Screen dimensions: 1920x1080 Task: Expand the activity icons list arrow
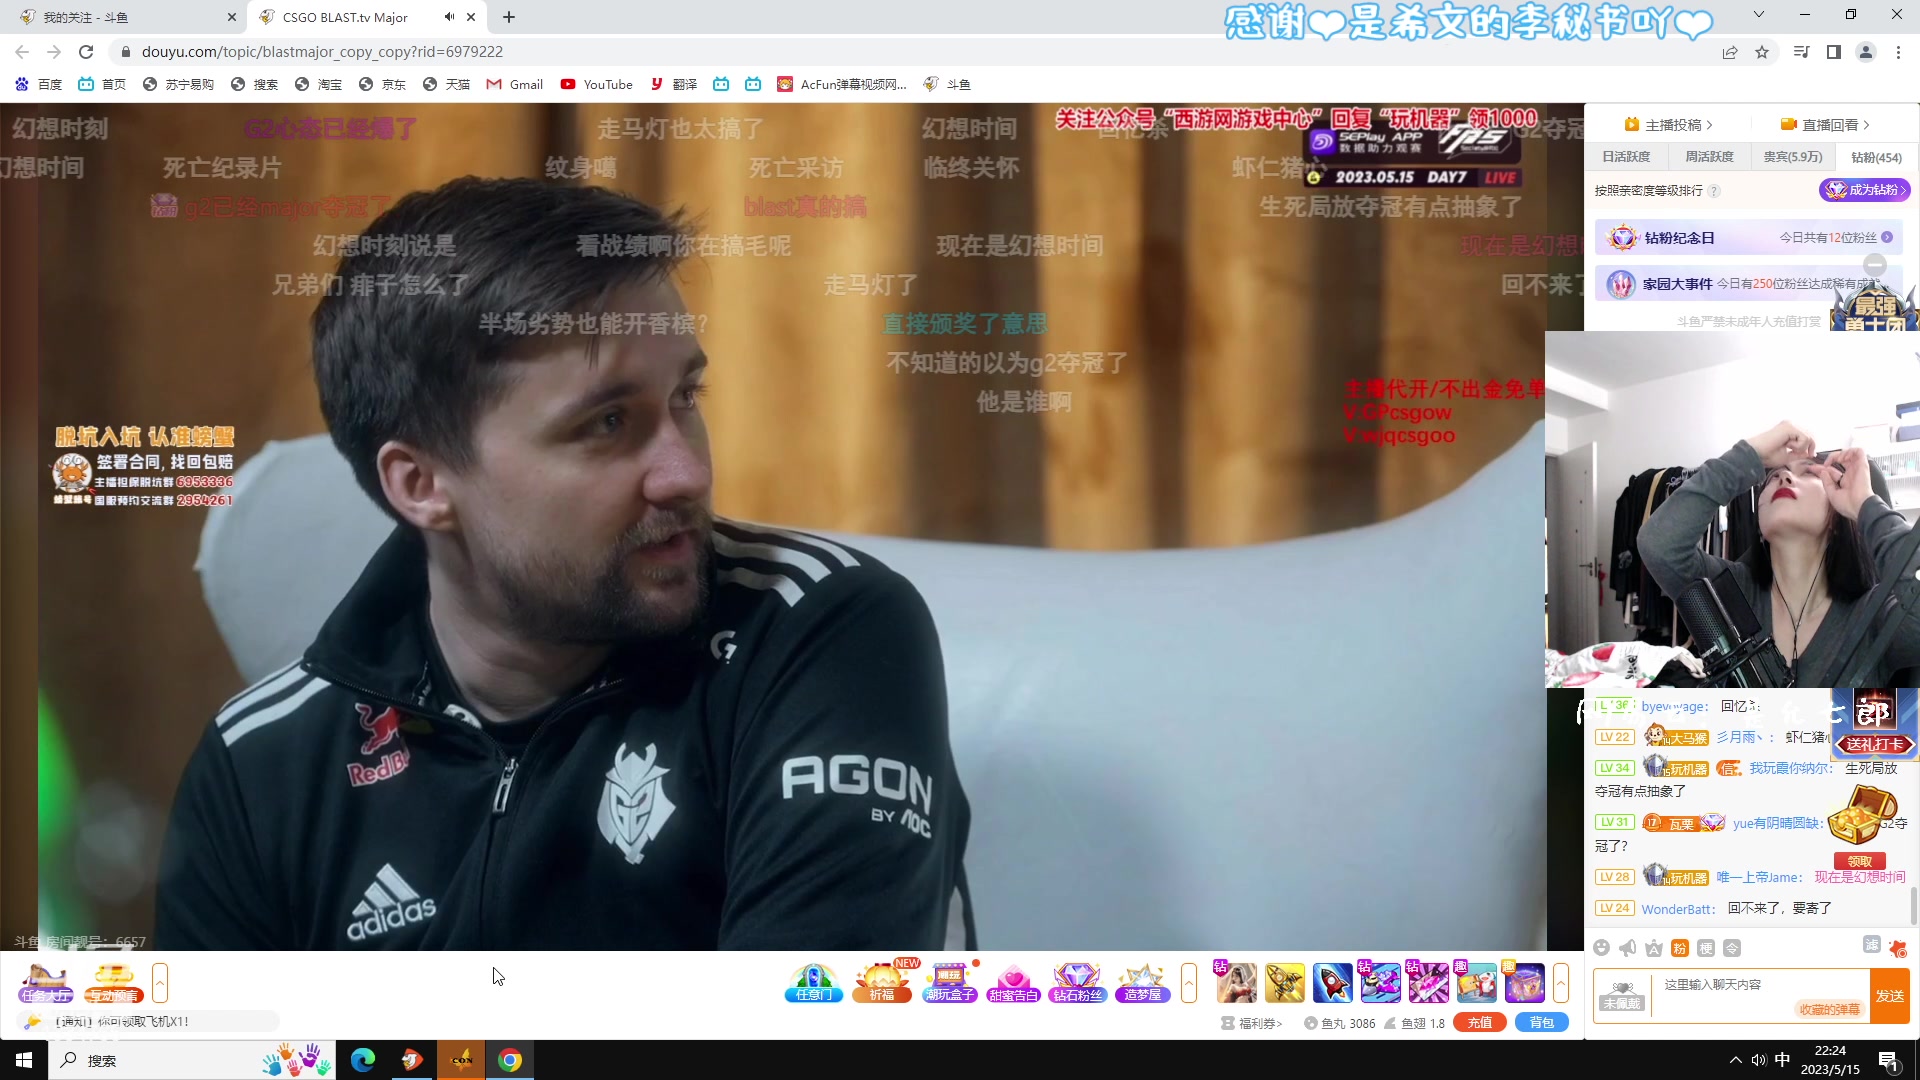(1189, 983)
